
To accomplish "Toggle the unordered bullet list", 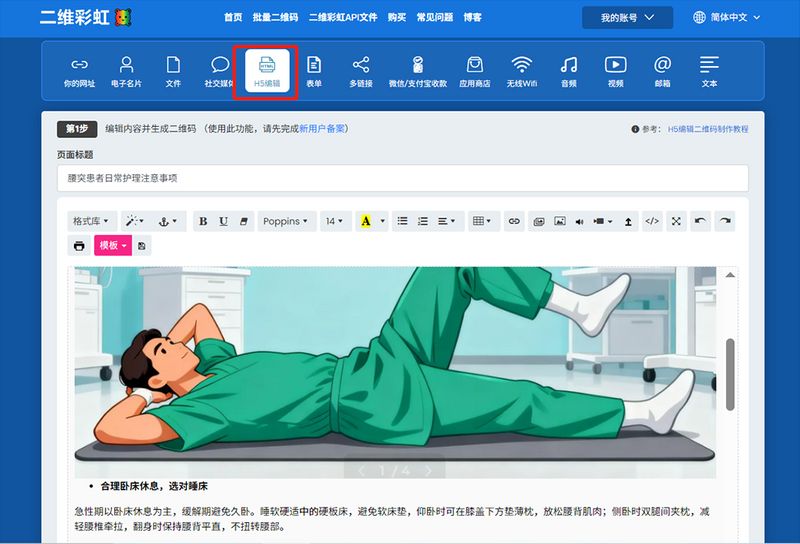I will 402,221.
